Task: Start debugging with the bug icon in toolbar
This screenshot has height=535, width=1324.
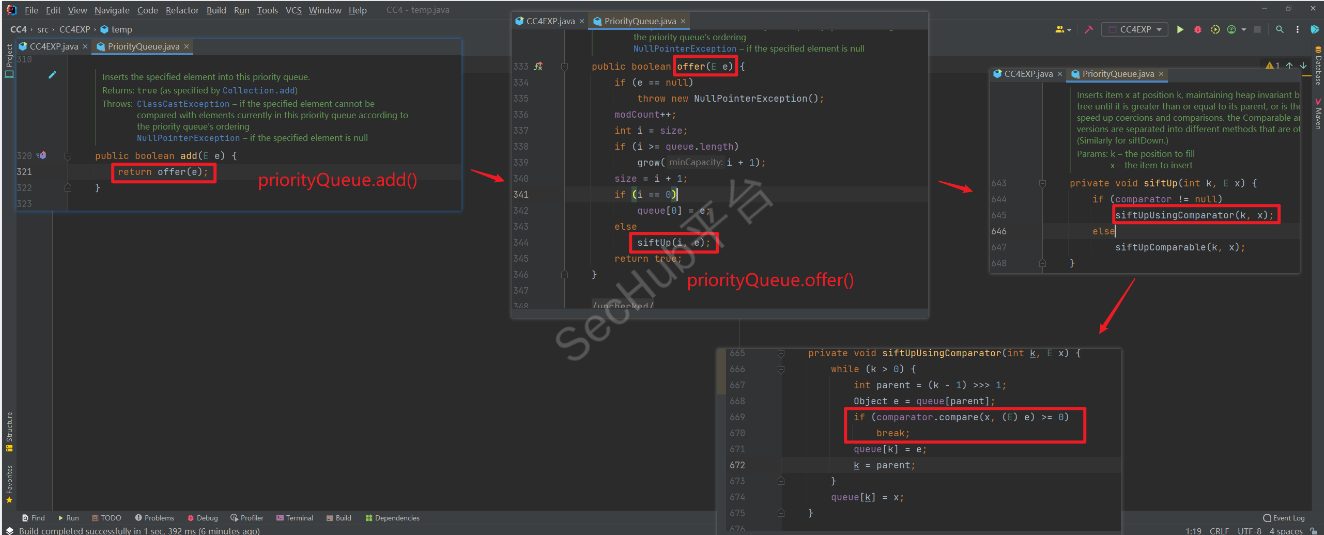Action: 1197,30
